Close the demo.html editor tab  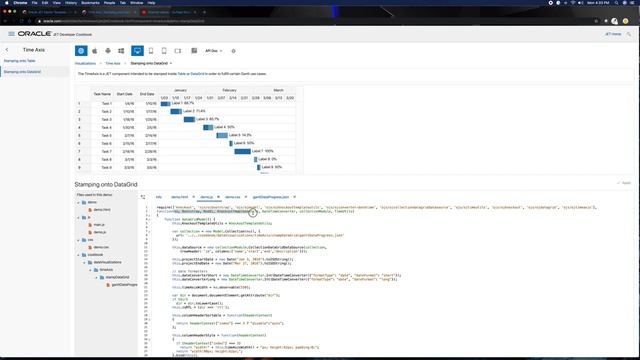[193, 197]
